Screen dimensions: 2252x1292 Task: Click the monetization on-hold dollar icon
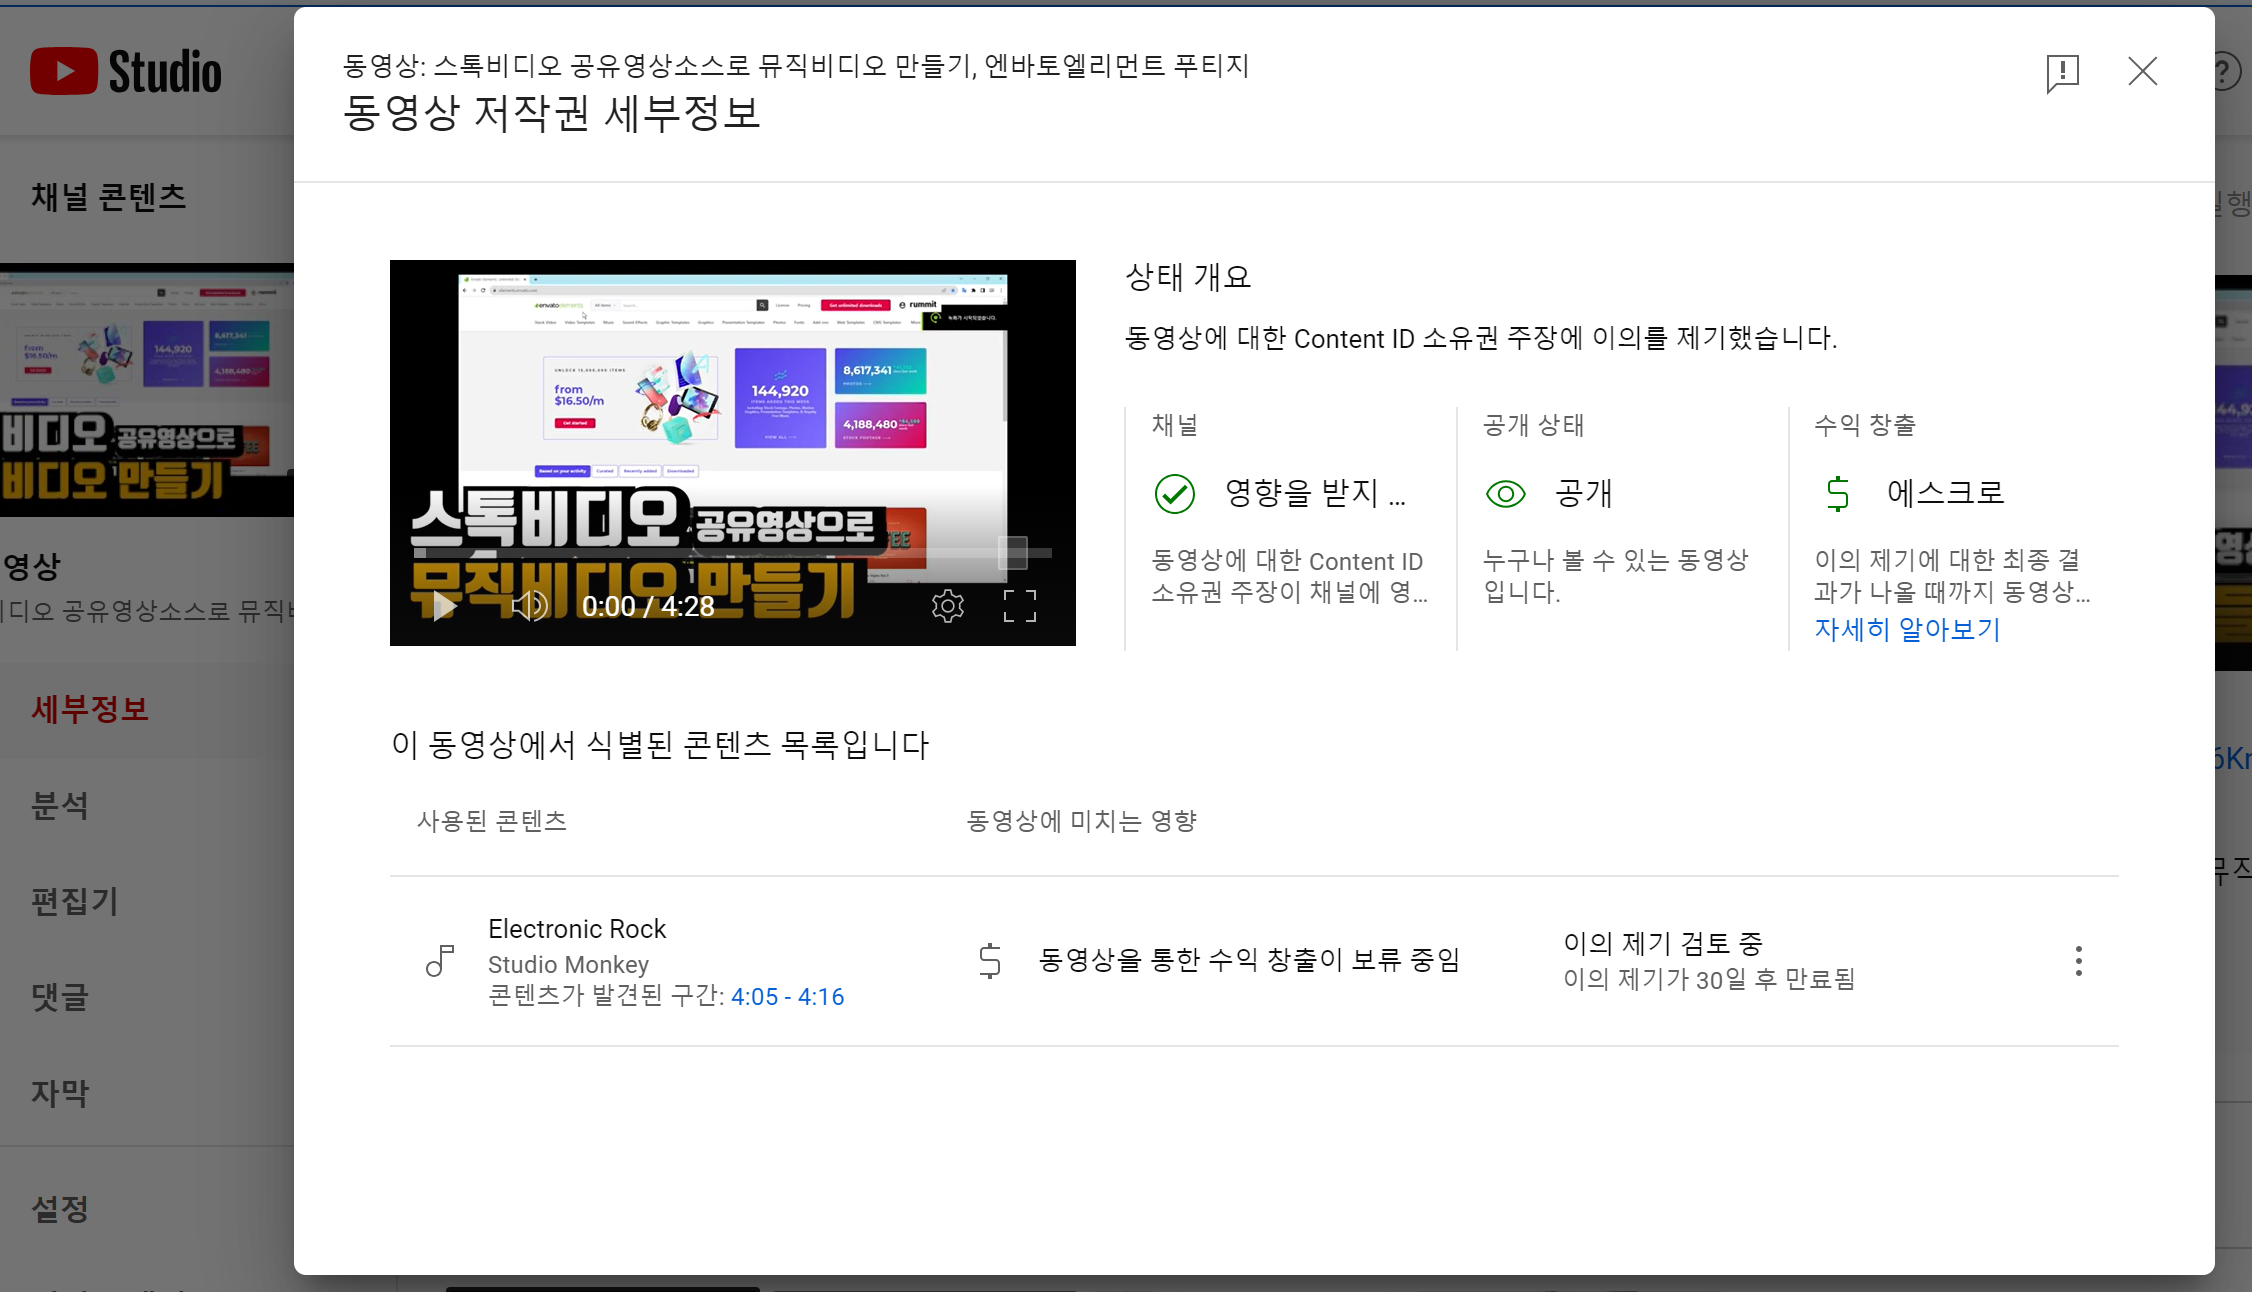coord(989,961)
